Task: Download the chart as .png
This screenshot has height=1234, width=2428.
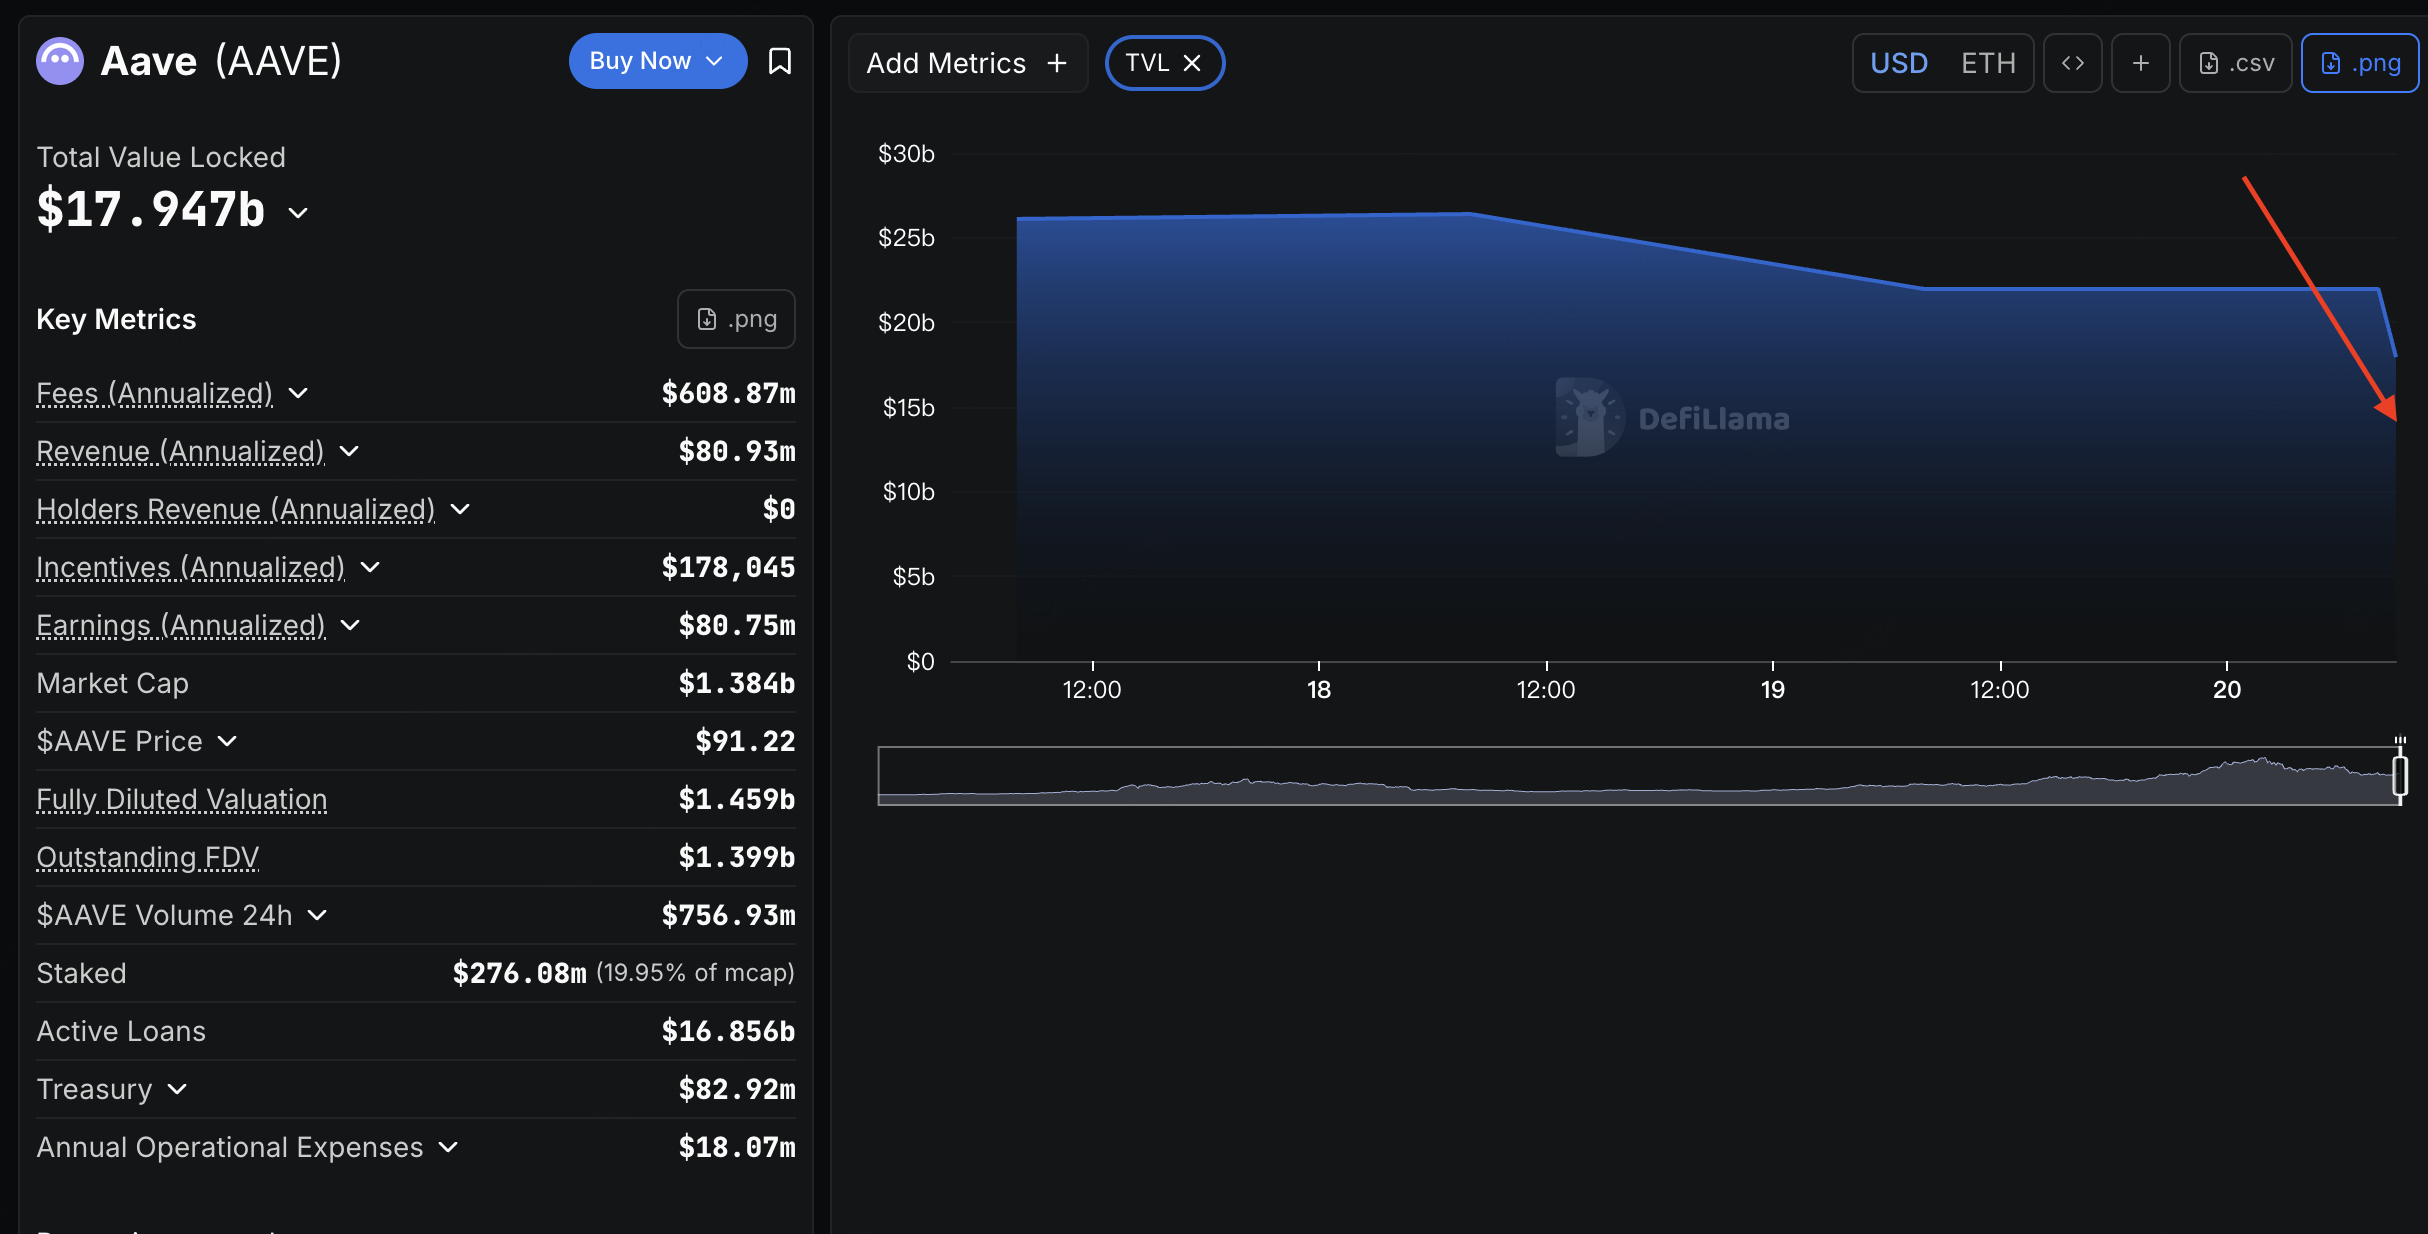Action: pyautogui.click(x=2359, y=63)
